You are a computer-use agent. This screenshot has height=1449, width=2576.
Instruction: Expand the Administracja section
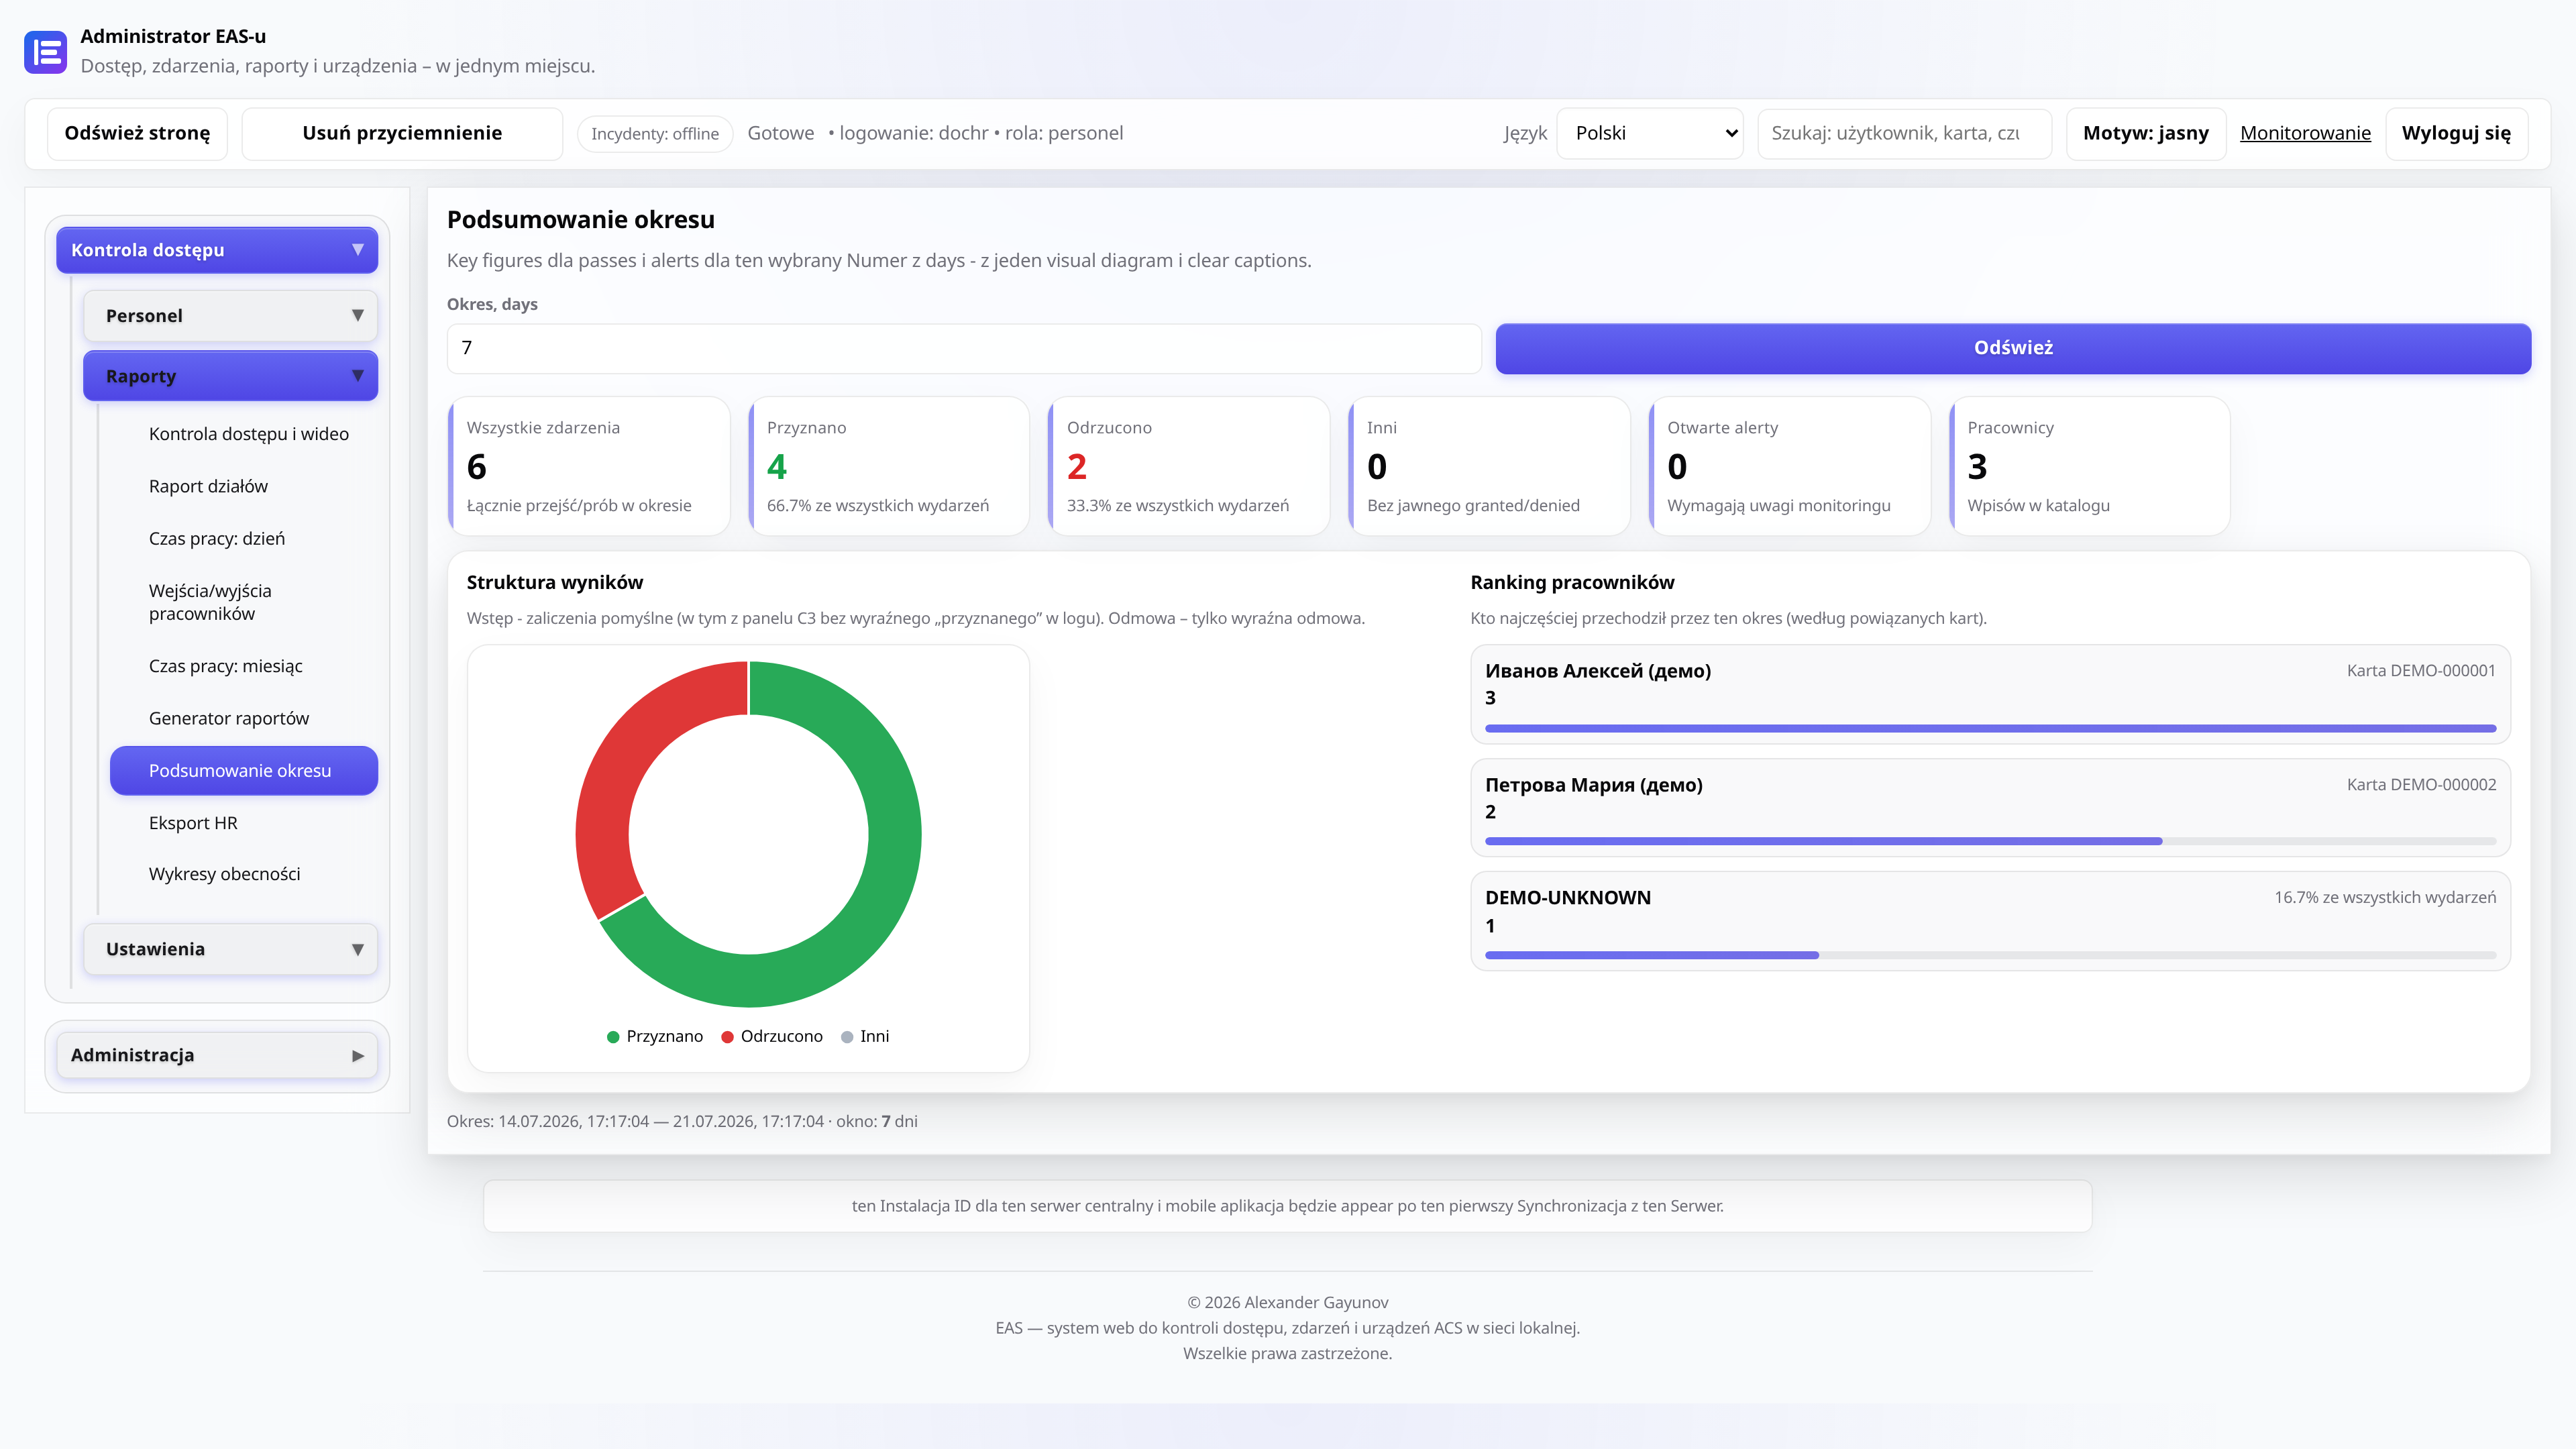coord(217,1055)
